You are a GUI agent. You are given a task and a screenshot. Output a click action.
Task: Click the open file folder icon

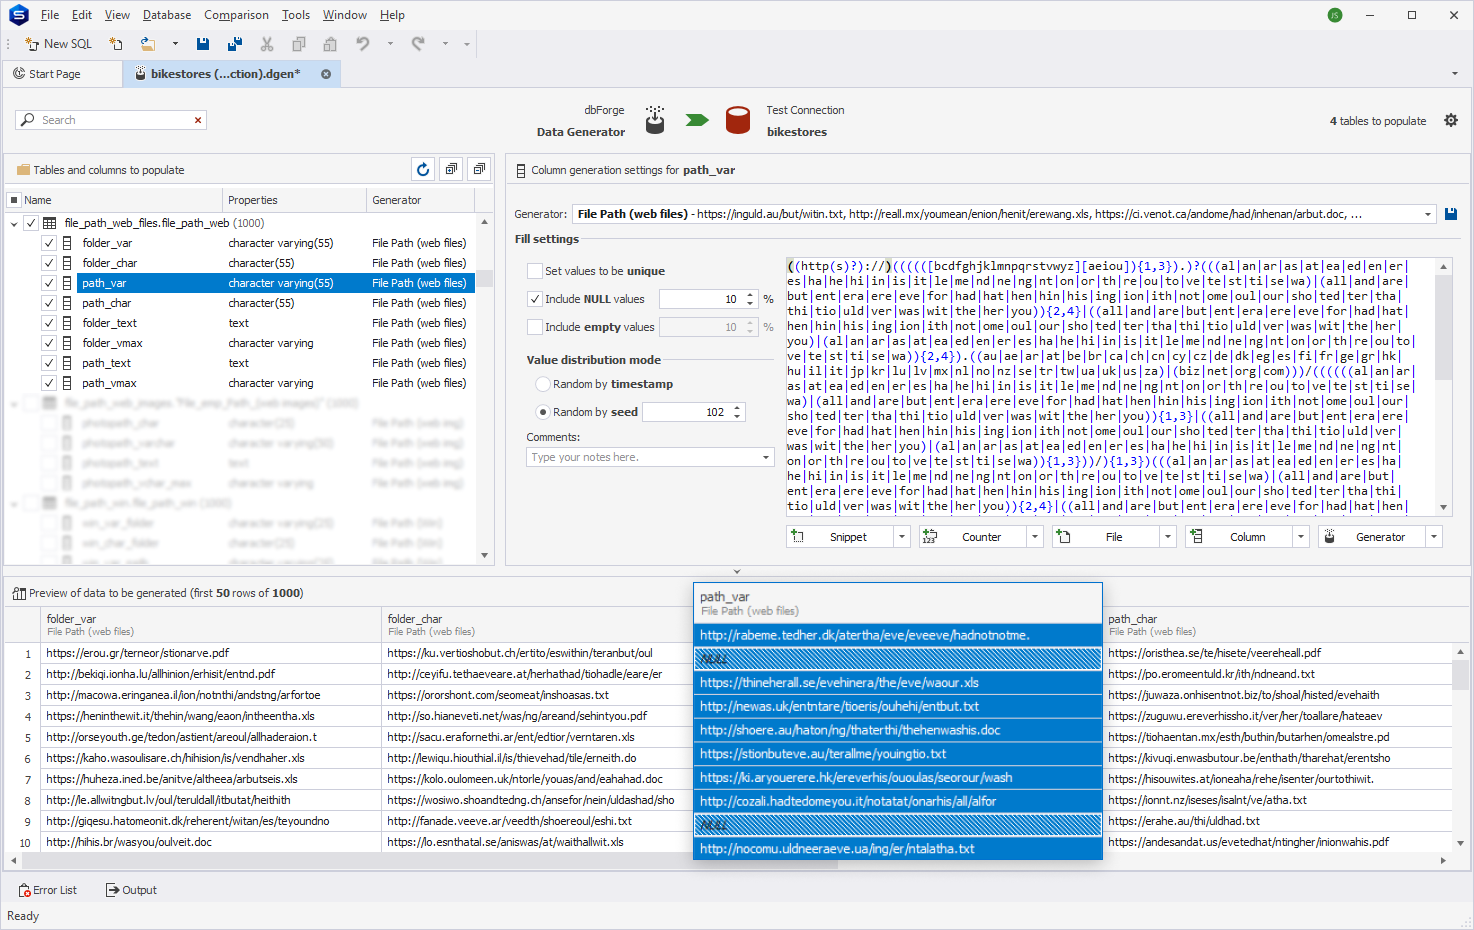148,44
